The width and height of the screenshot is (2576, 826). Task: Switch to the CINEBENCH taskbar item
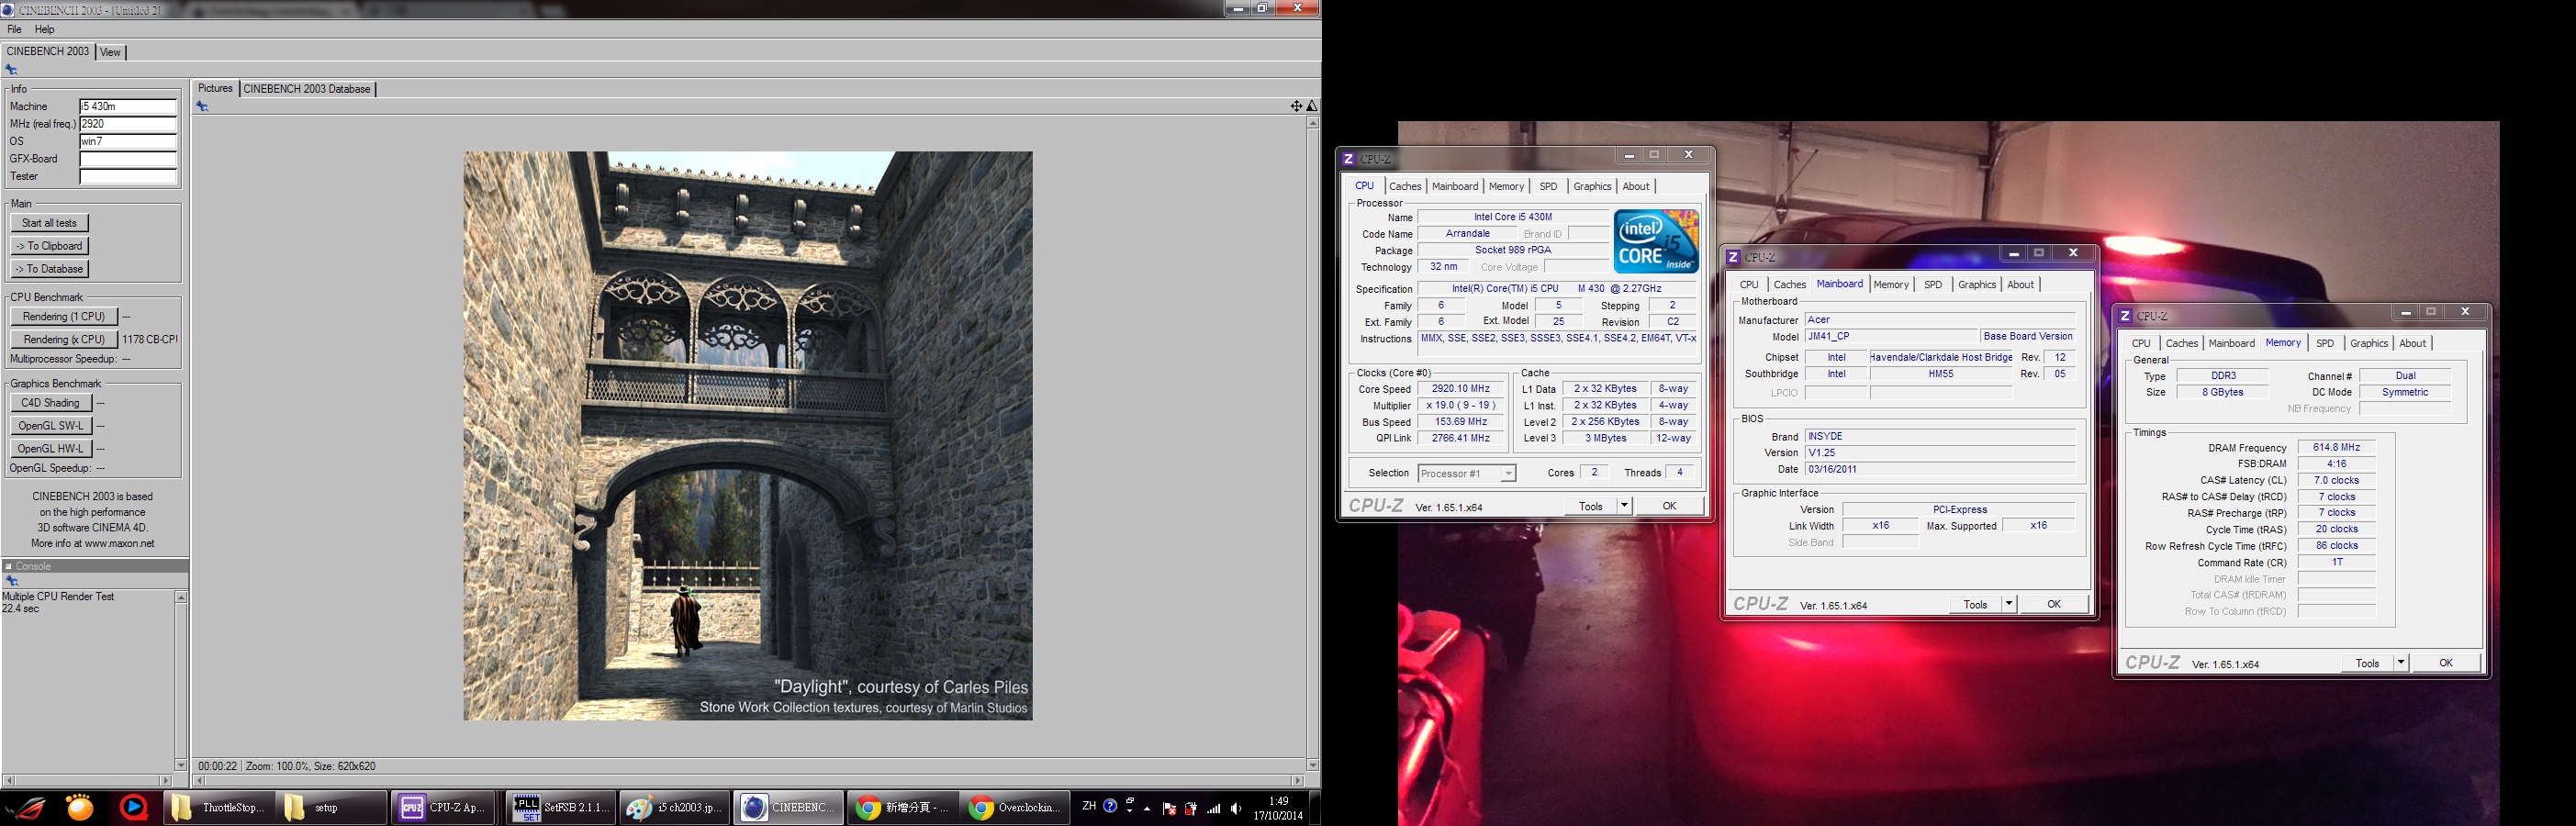point(788,808)
